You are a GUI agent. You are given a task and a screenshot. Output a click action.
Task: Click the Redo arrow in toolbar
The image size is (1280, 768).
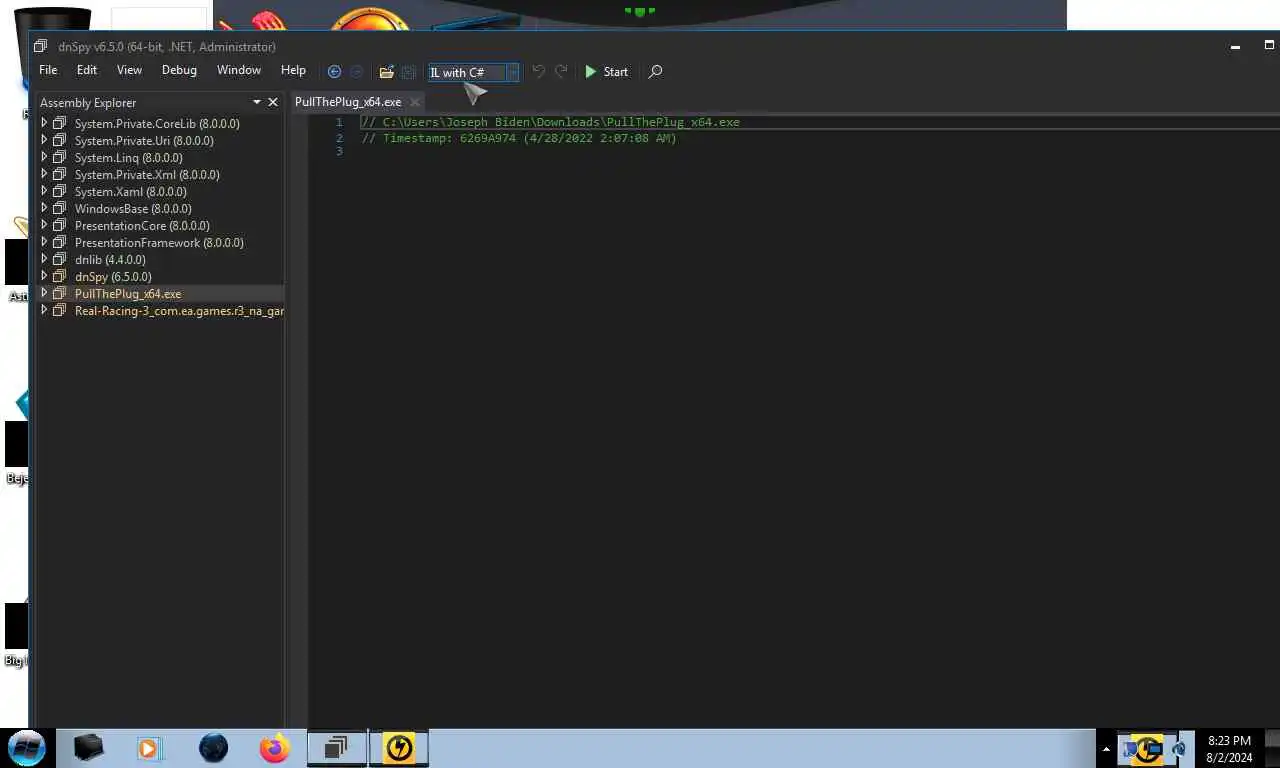pyautogui.click(x=561, y=71)
